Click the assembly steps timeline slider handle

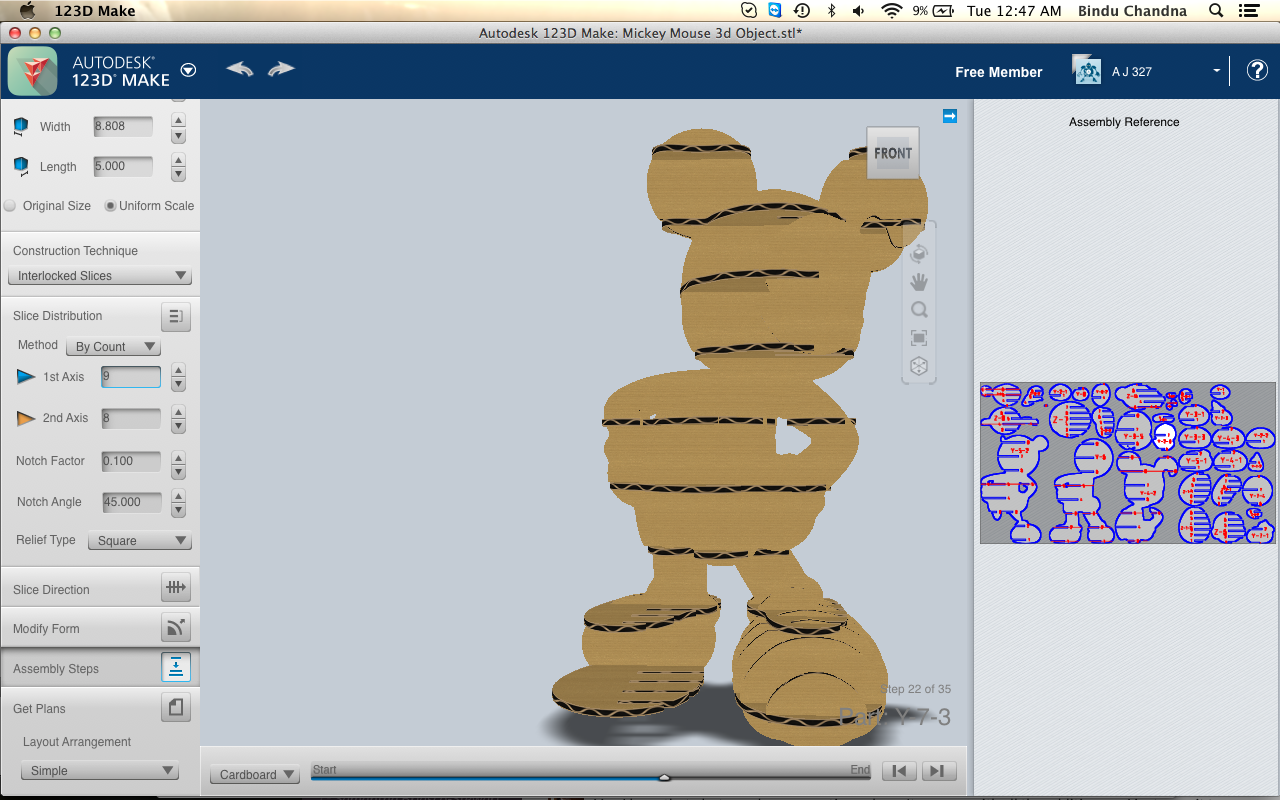(663, 776)
